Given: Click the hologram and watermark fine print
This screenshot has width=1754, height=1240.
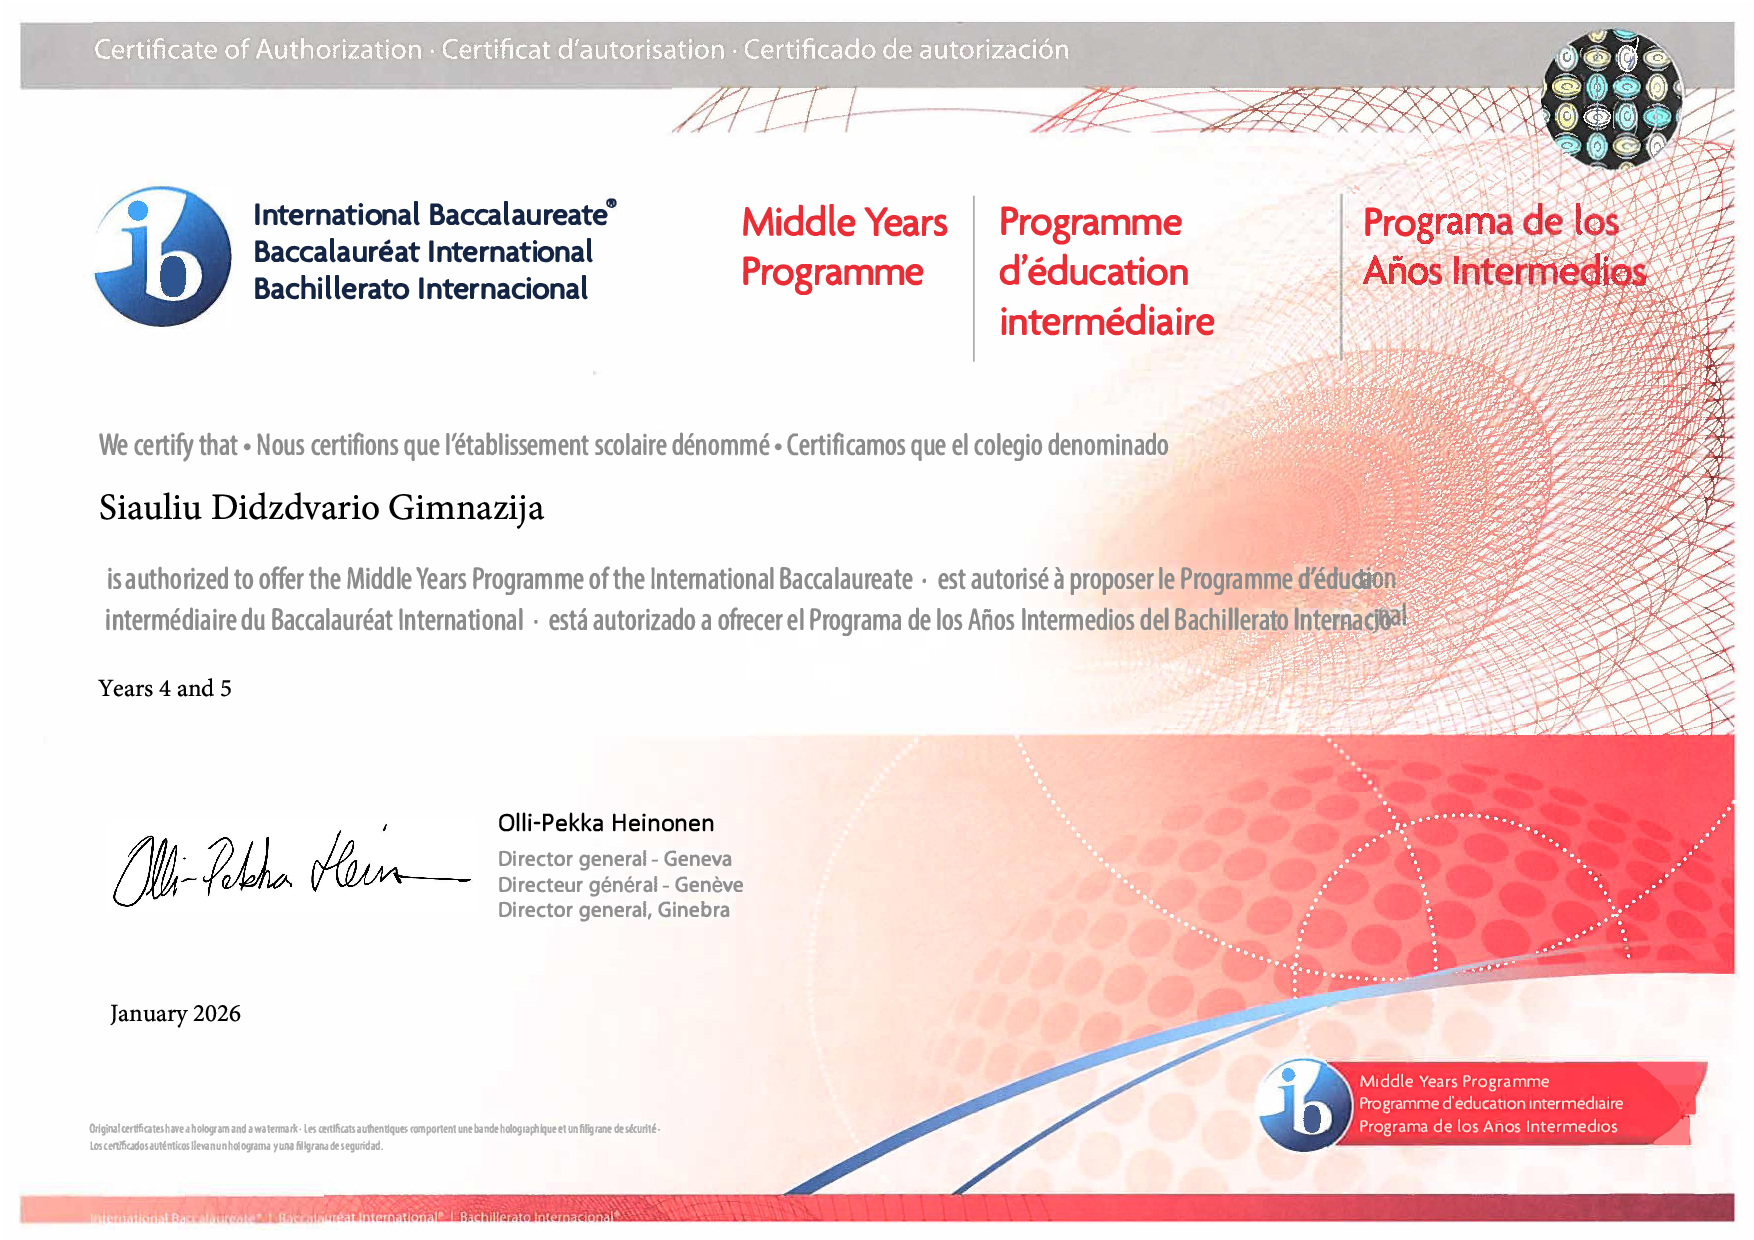Looking at the screenshot, I should pos(373,1137).
